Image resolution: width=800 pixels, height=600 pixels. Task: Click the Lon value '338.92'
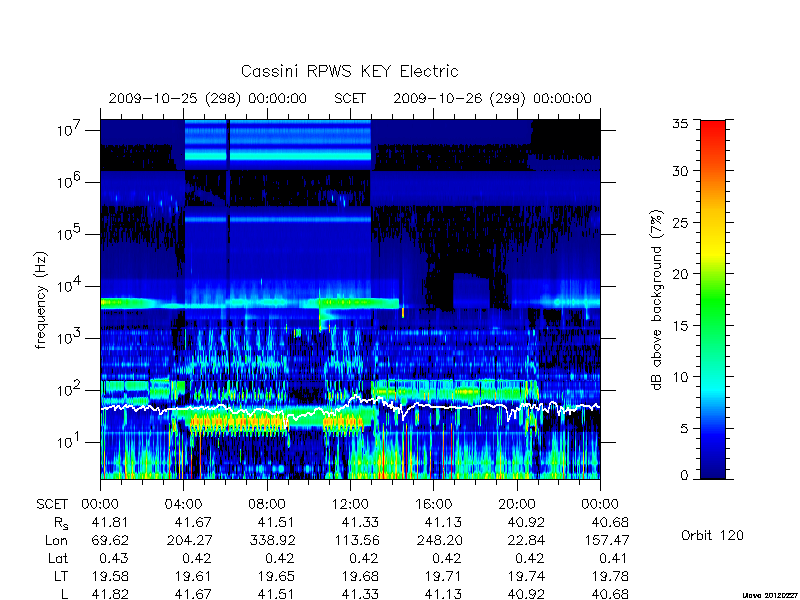(273, 540)
